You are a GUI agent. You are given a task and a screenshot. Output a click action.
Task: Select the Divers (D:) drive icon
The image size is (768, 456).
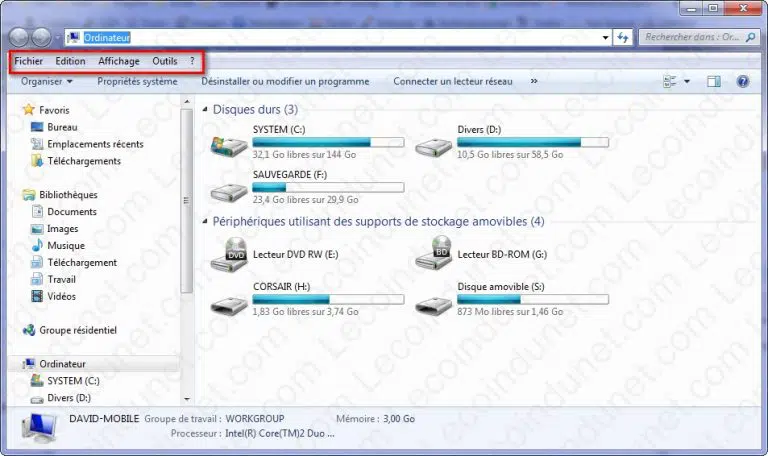pyautogui.click(x=433, y=147)
